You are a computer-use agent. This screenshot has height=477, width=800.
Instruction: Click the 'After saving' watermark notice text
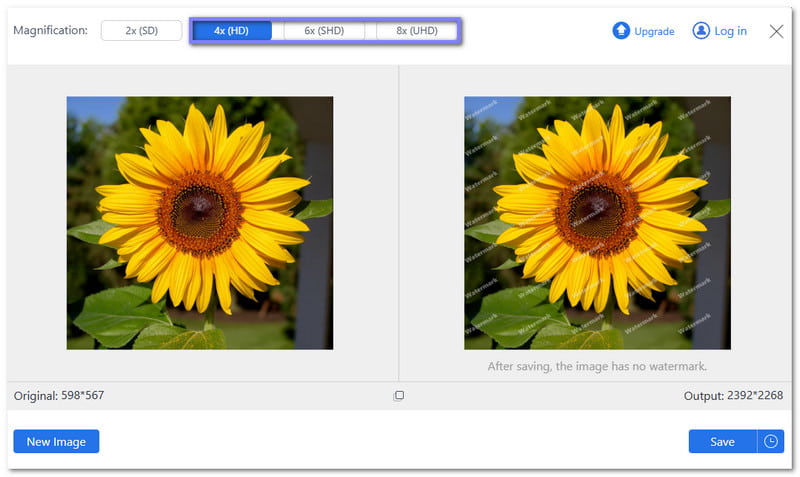(597, 366)
